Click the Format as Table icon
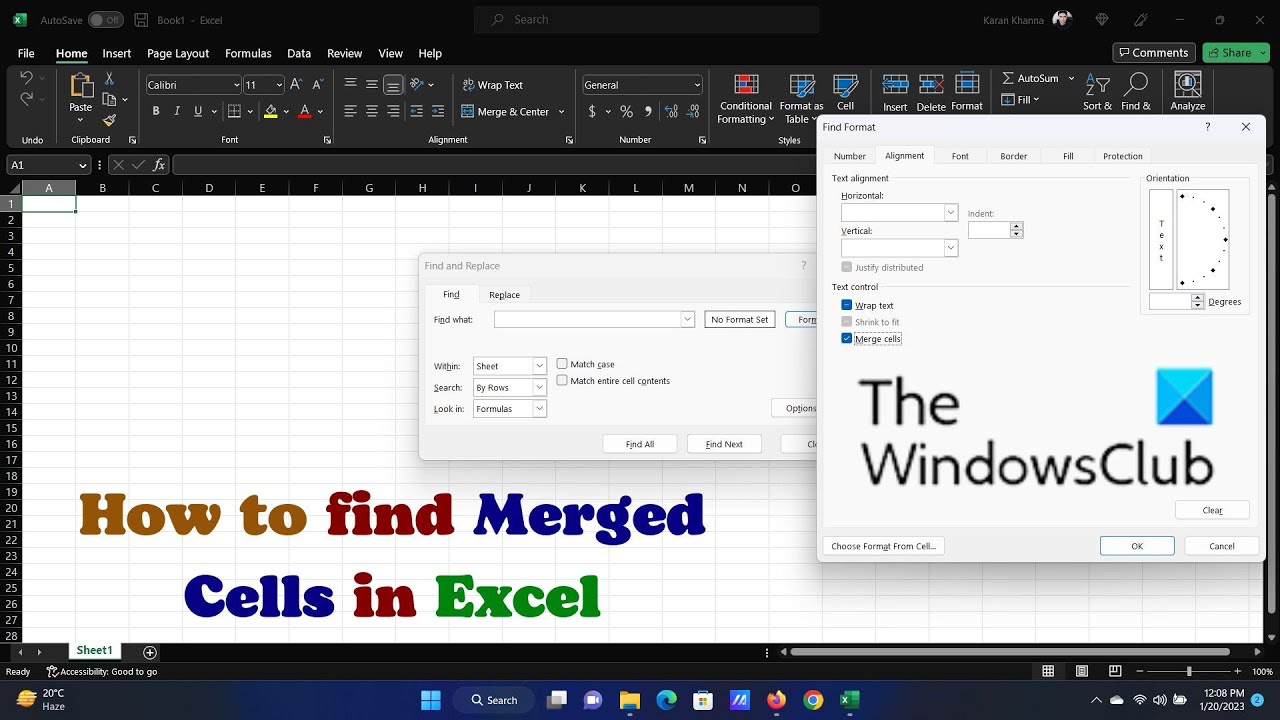This screenshot has width=1280, height=720. 801,86
